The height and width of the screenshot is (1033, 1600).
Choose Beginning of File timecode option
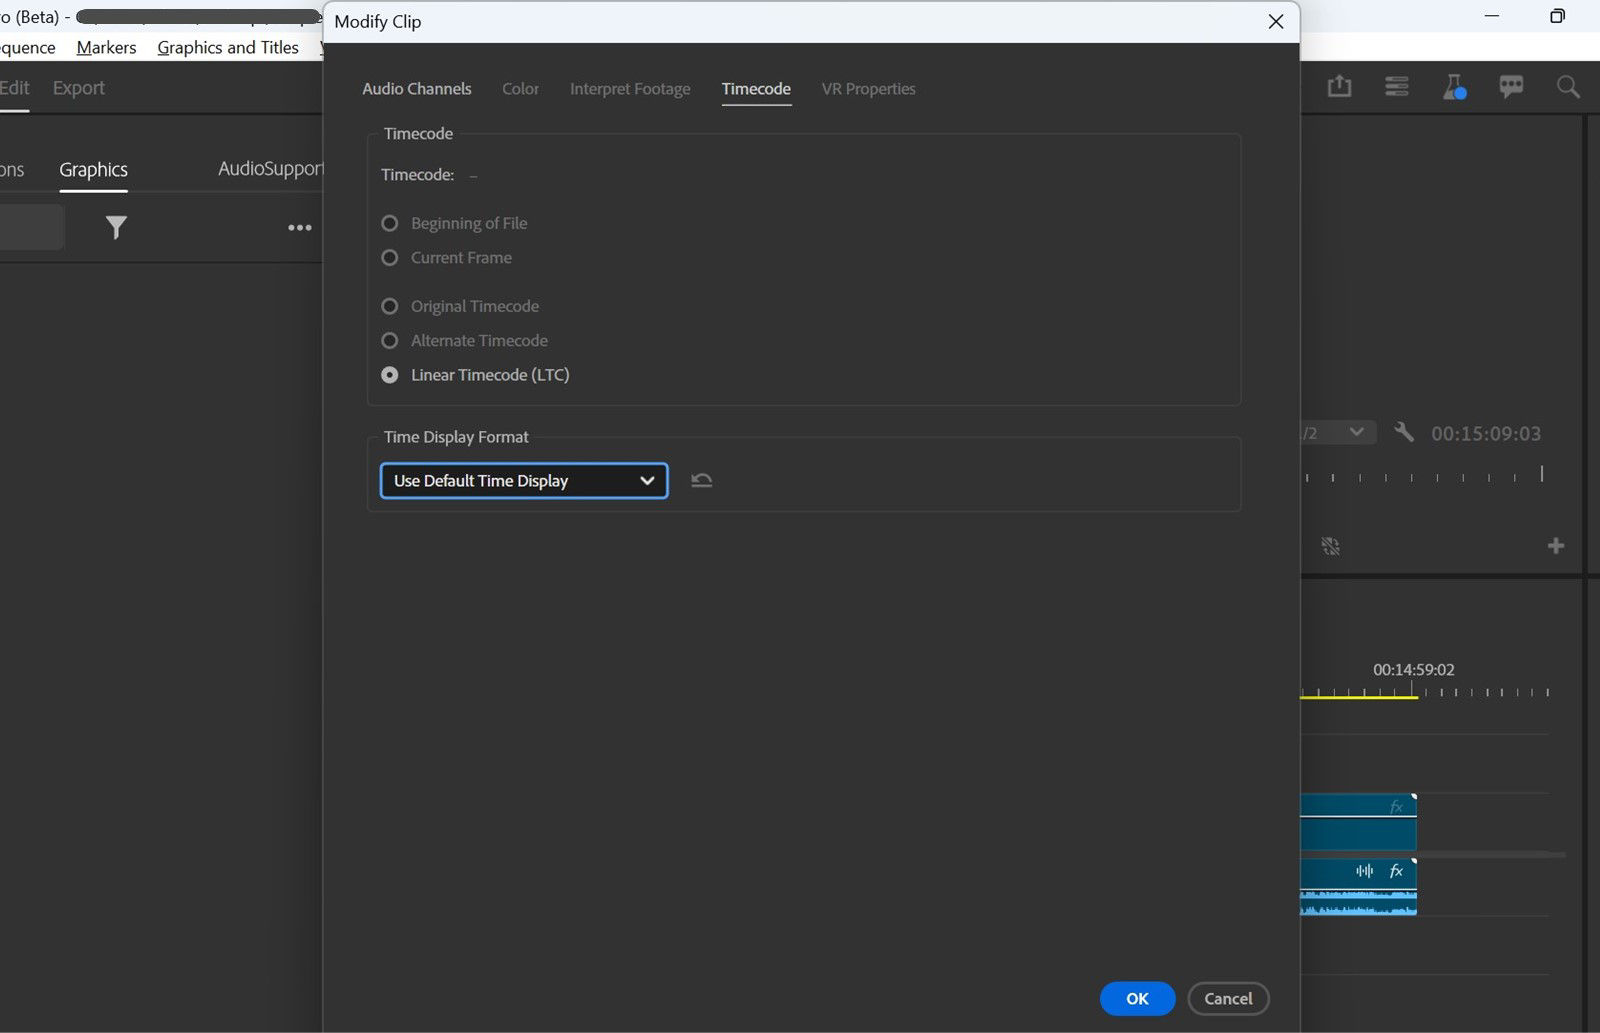pyautogui.click(x=389, y=223)
